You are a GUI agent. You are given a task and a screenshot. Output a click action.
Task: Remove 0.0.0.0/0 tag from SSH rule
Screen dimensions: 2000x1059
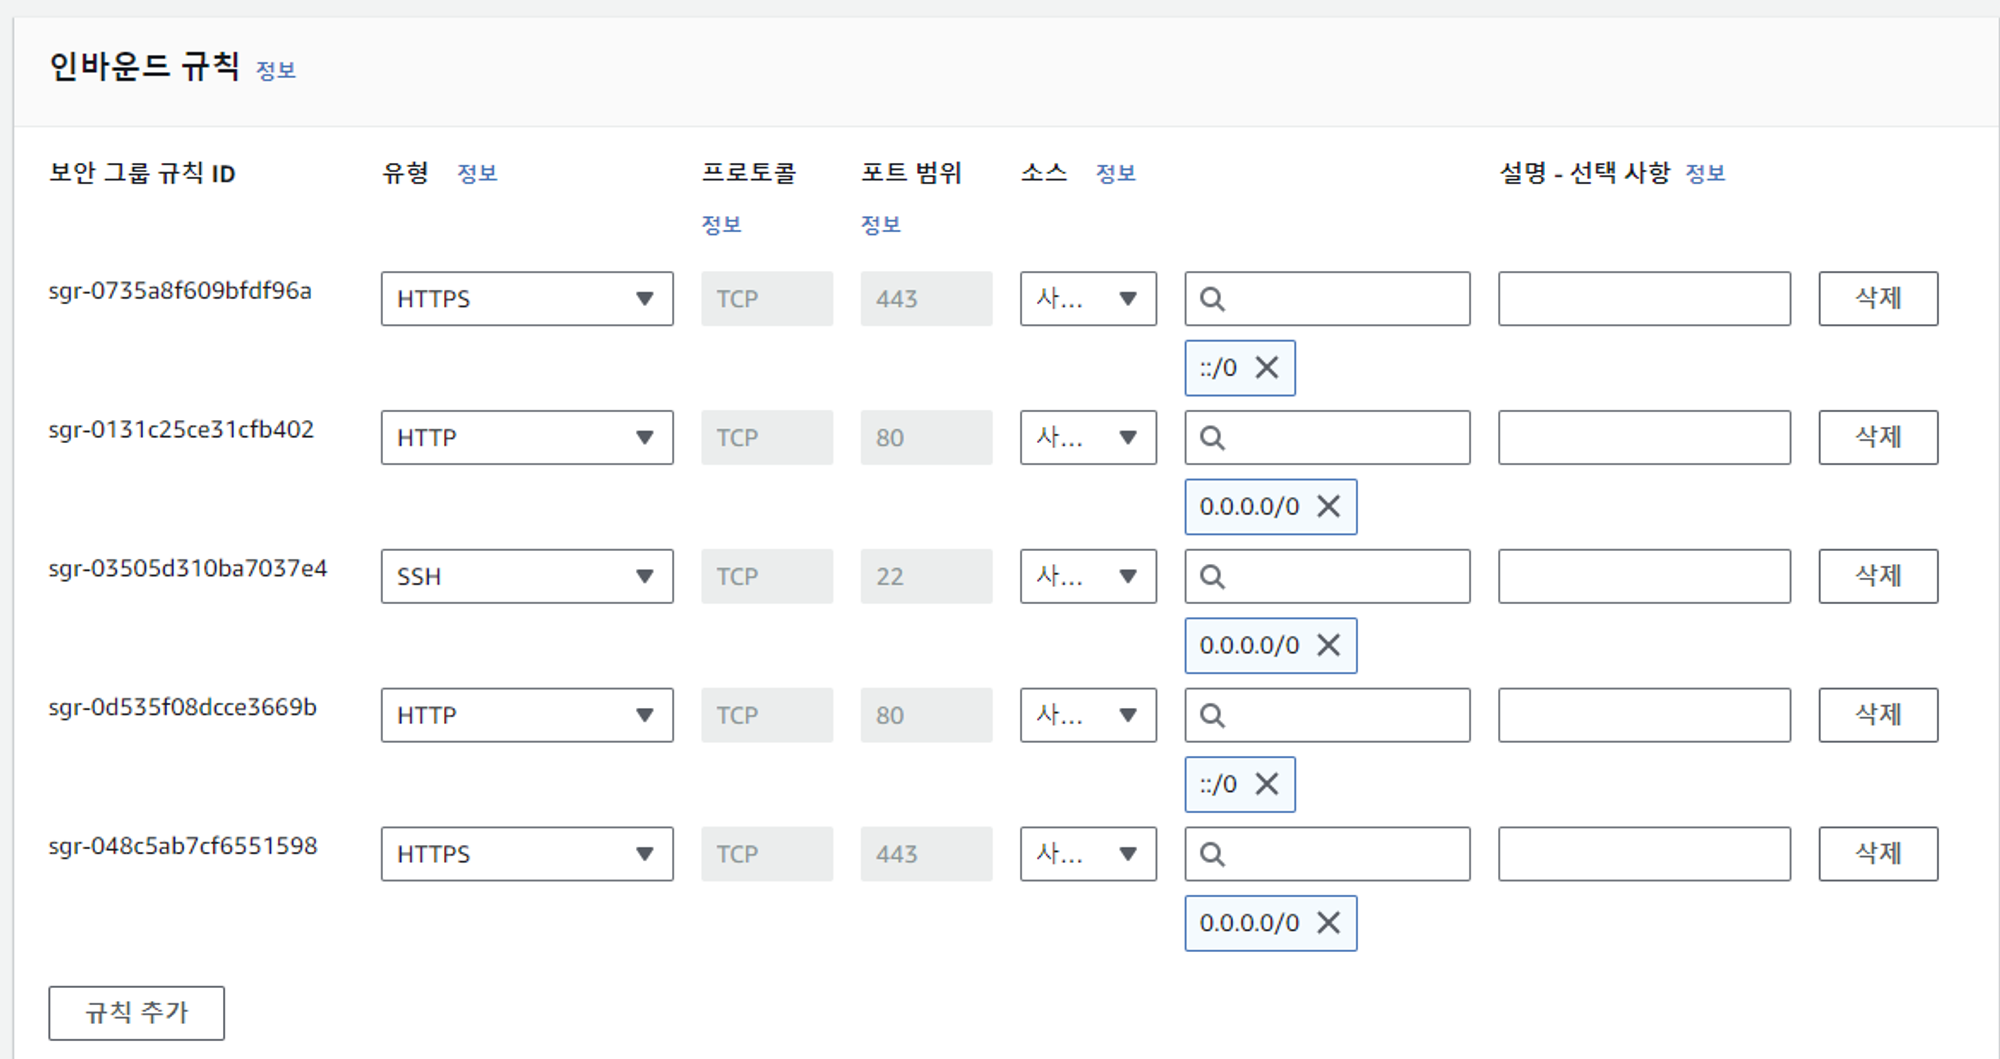1328,646
